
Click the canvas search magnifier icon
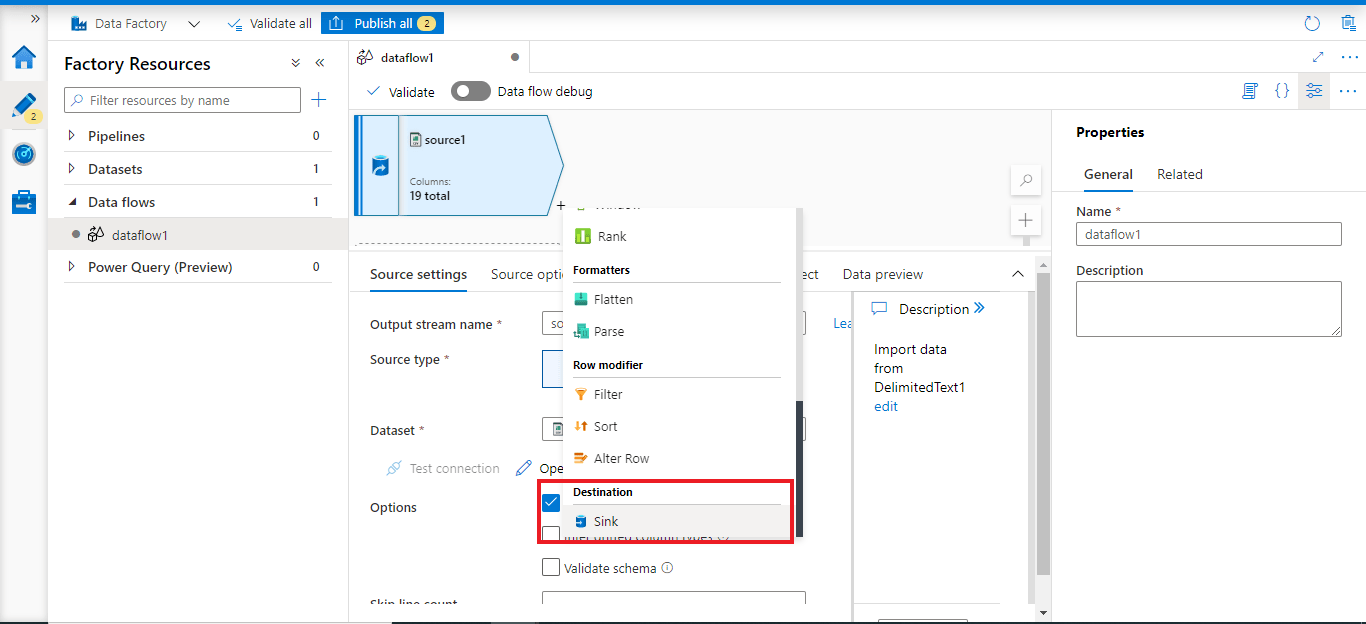pyautogui.click(x=1025, y=181)
